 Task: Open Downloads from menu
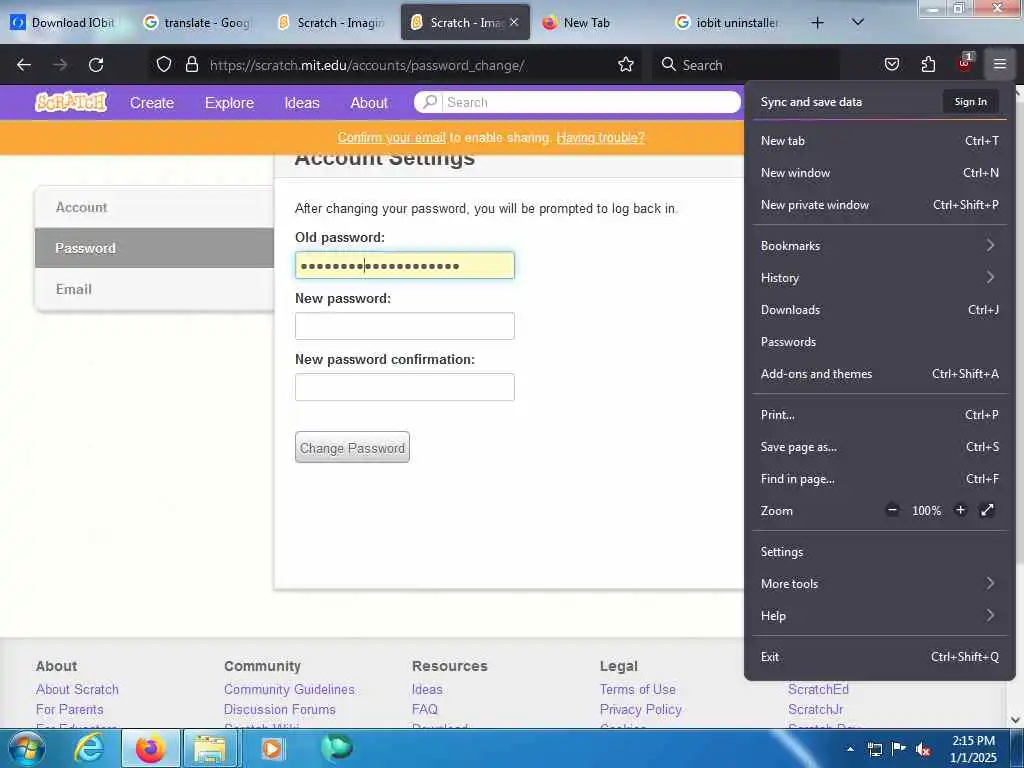[x=878, y=310]
